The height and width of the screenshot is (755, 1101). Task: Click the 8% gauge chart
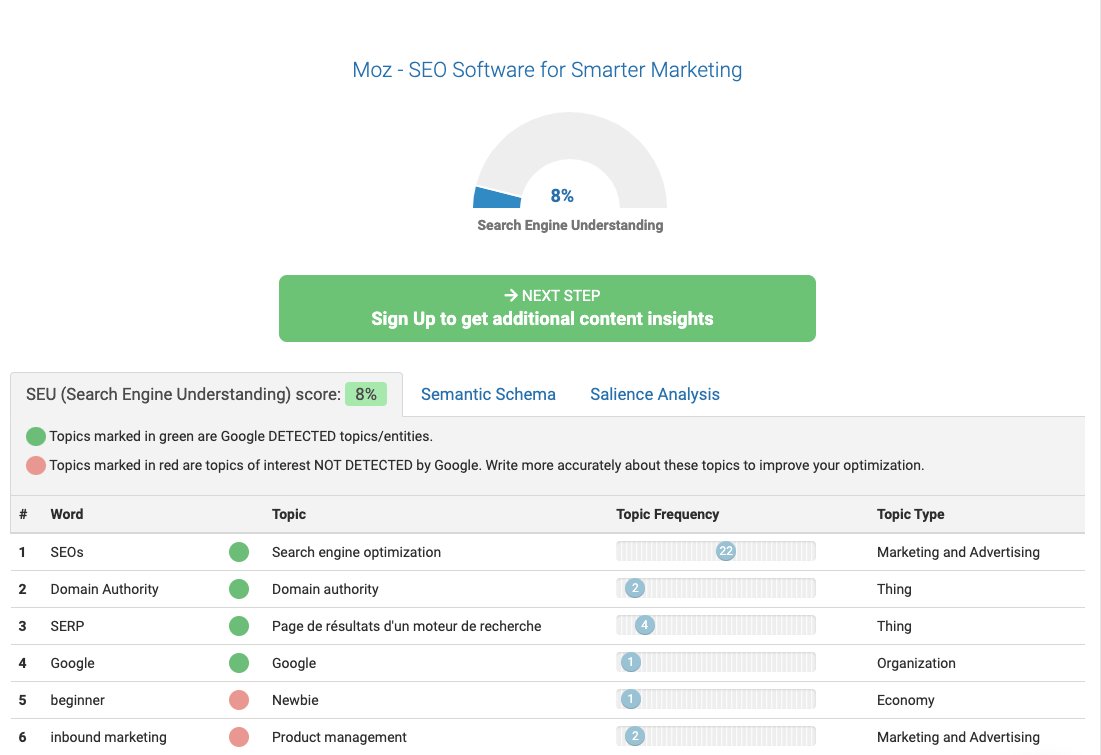(569, 161)
